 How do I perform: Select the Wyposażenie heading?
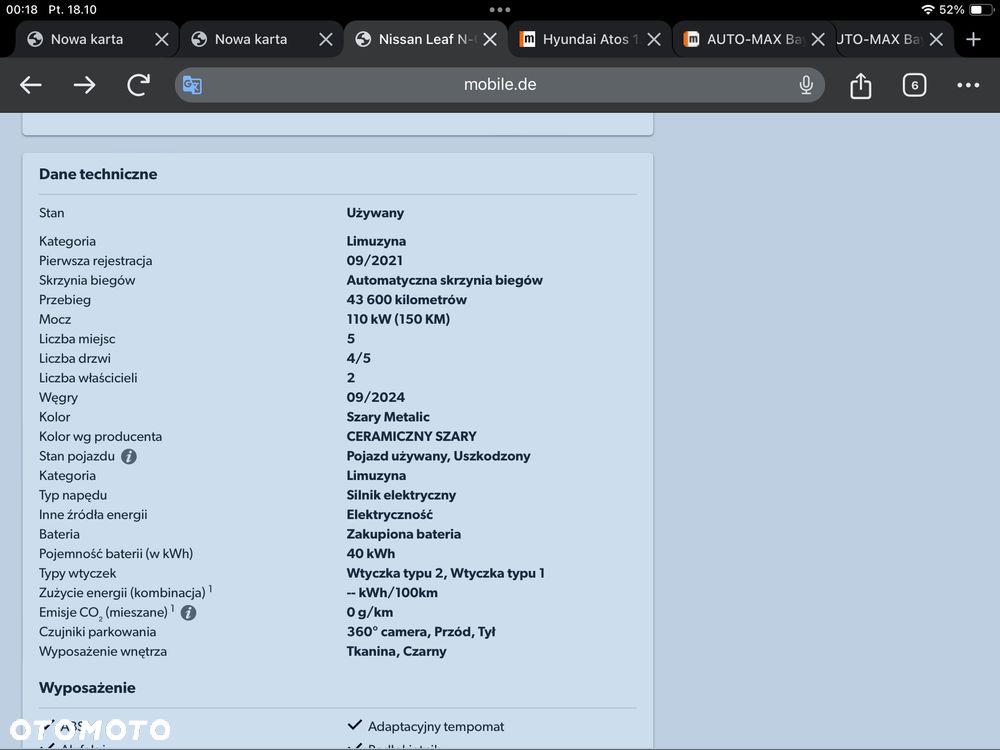click(x=87, y=688)
